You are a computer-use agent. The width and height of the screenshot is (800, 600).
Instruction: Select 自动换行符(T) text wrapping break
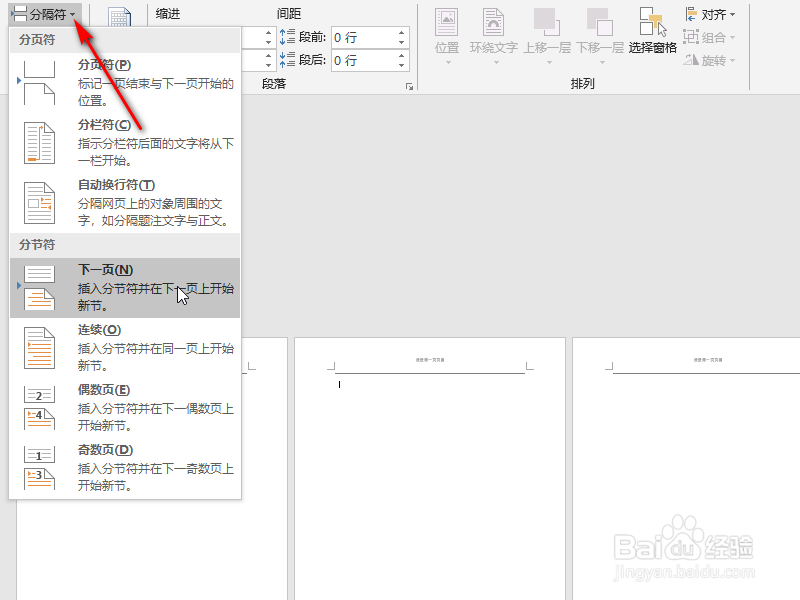click(x=125, y=203)
